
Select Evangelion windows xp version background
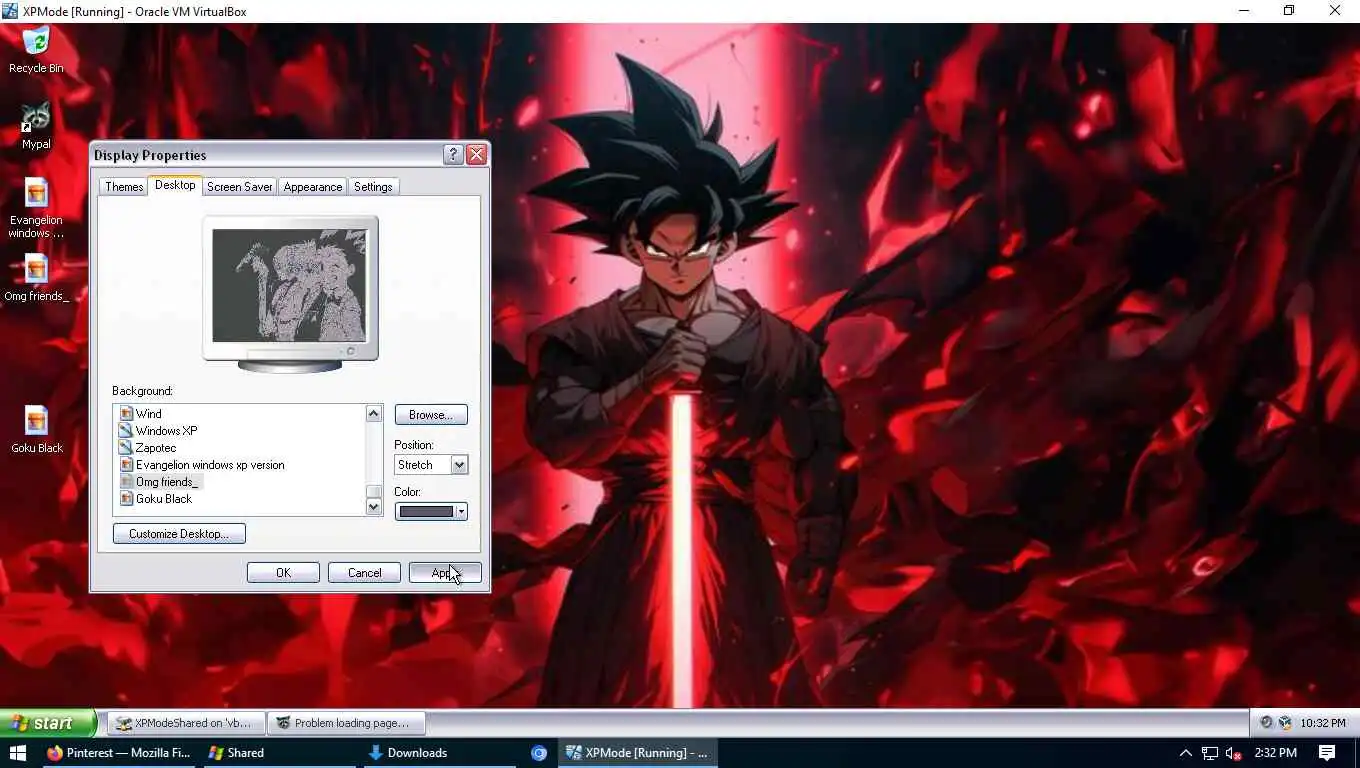[x=210, y=465]
